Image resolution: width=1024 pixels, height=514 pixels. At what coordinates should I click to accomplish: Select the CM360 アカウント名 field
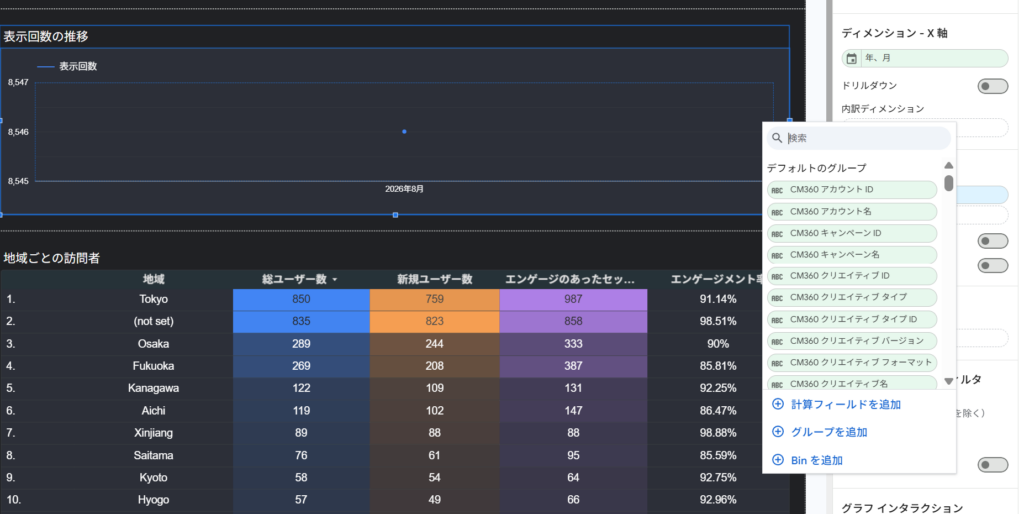[x=852, y=212]
